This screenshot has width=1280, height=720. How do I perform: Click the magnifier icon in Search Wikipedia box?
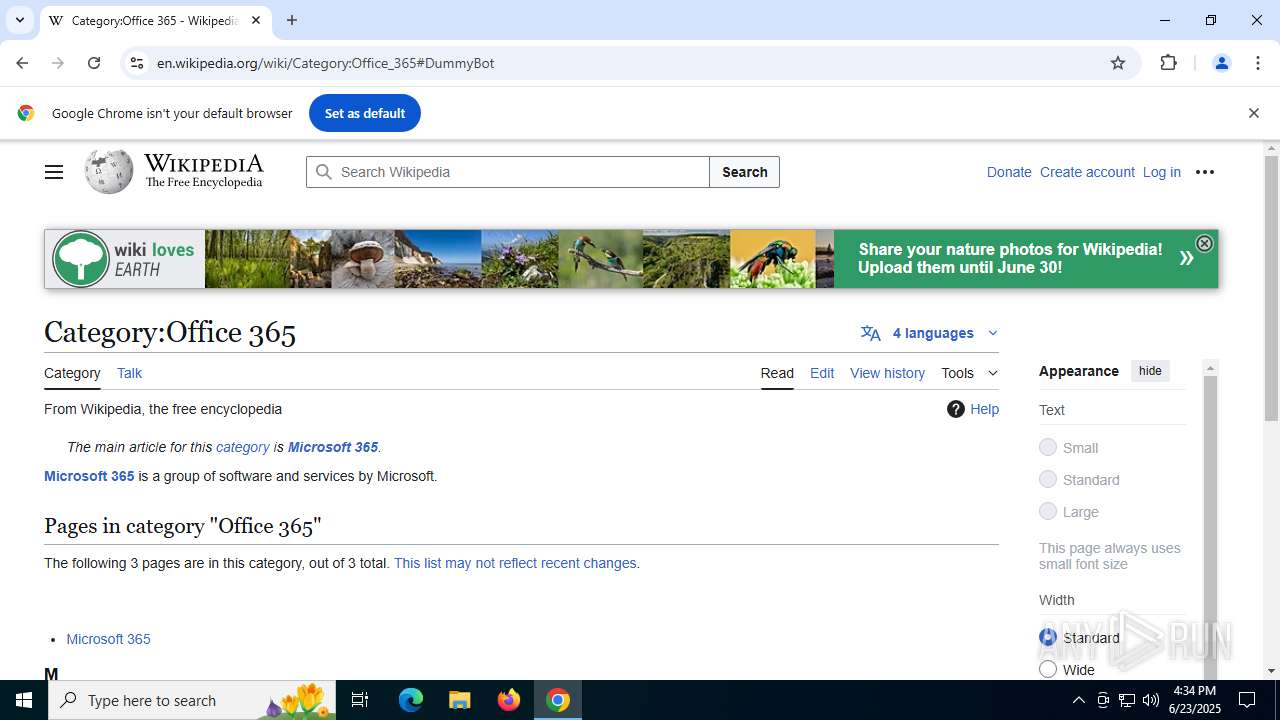click(x=323, y=172)
